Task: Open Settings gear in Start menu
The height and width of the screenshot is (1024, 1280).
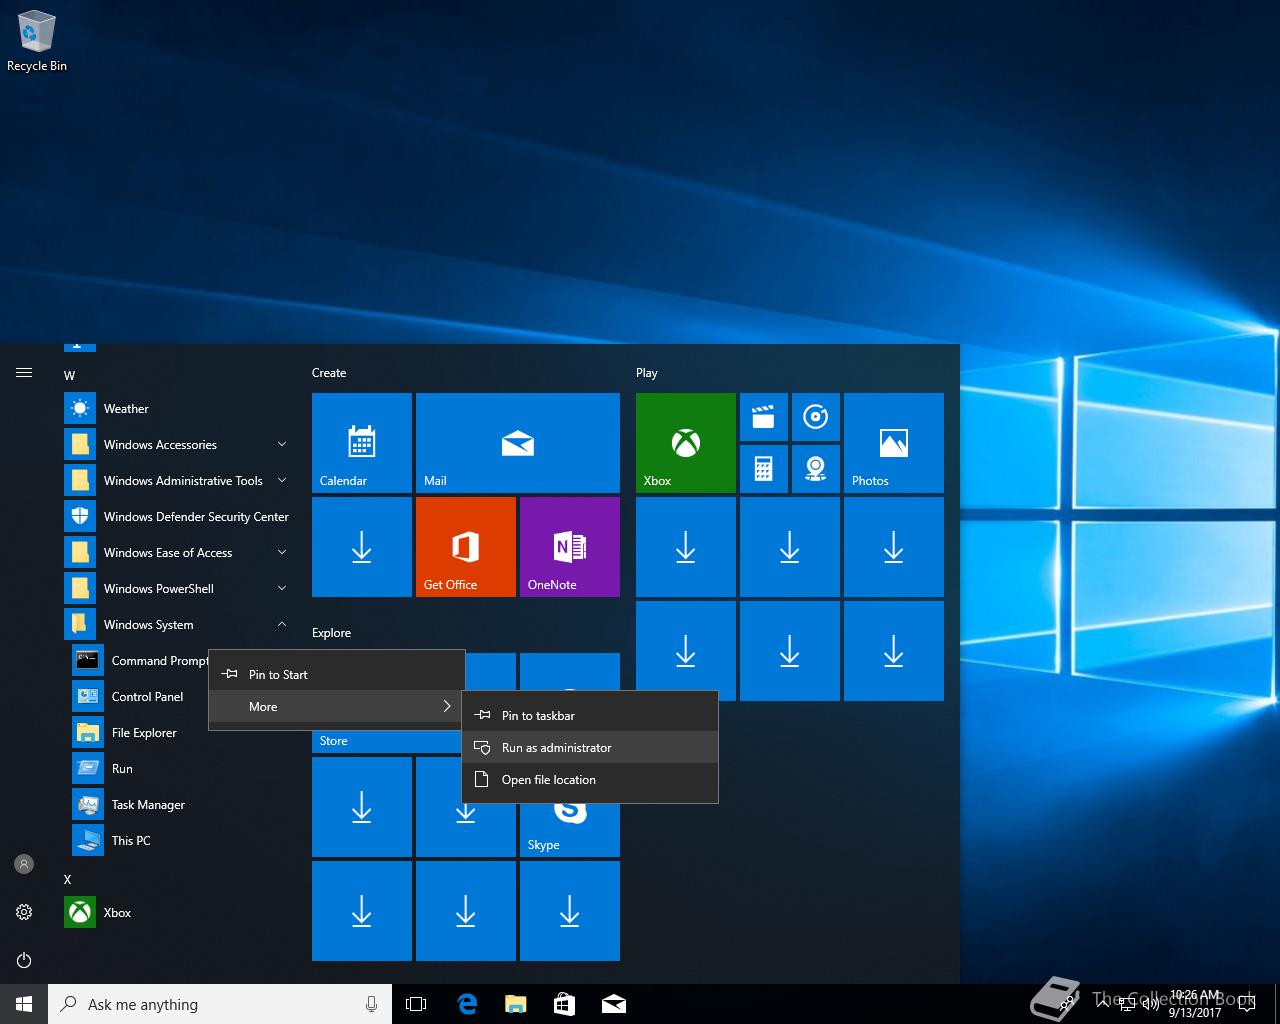Action: pyautogui.click(x=24, y=912)
